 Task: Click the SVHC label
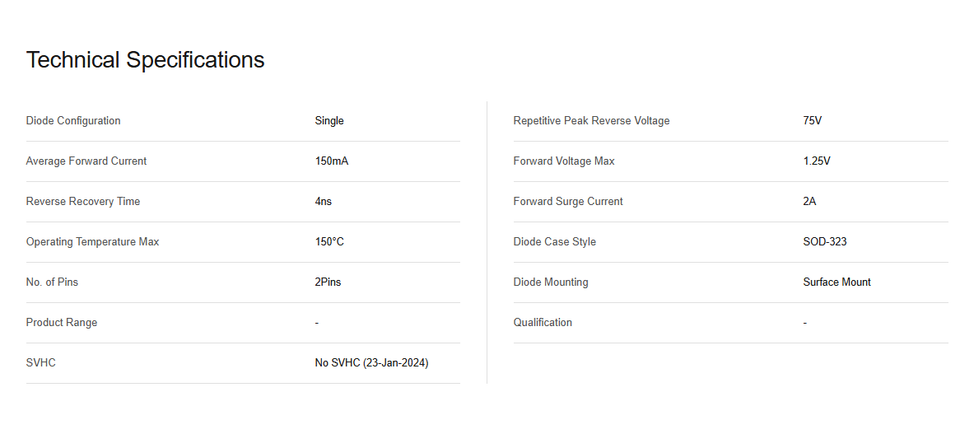pos(41,363)
